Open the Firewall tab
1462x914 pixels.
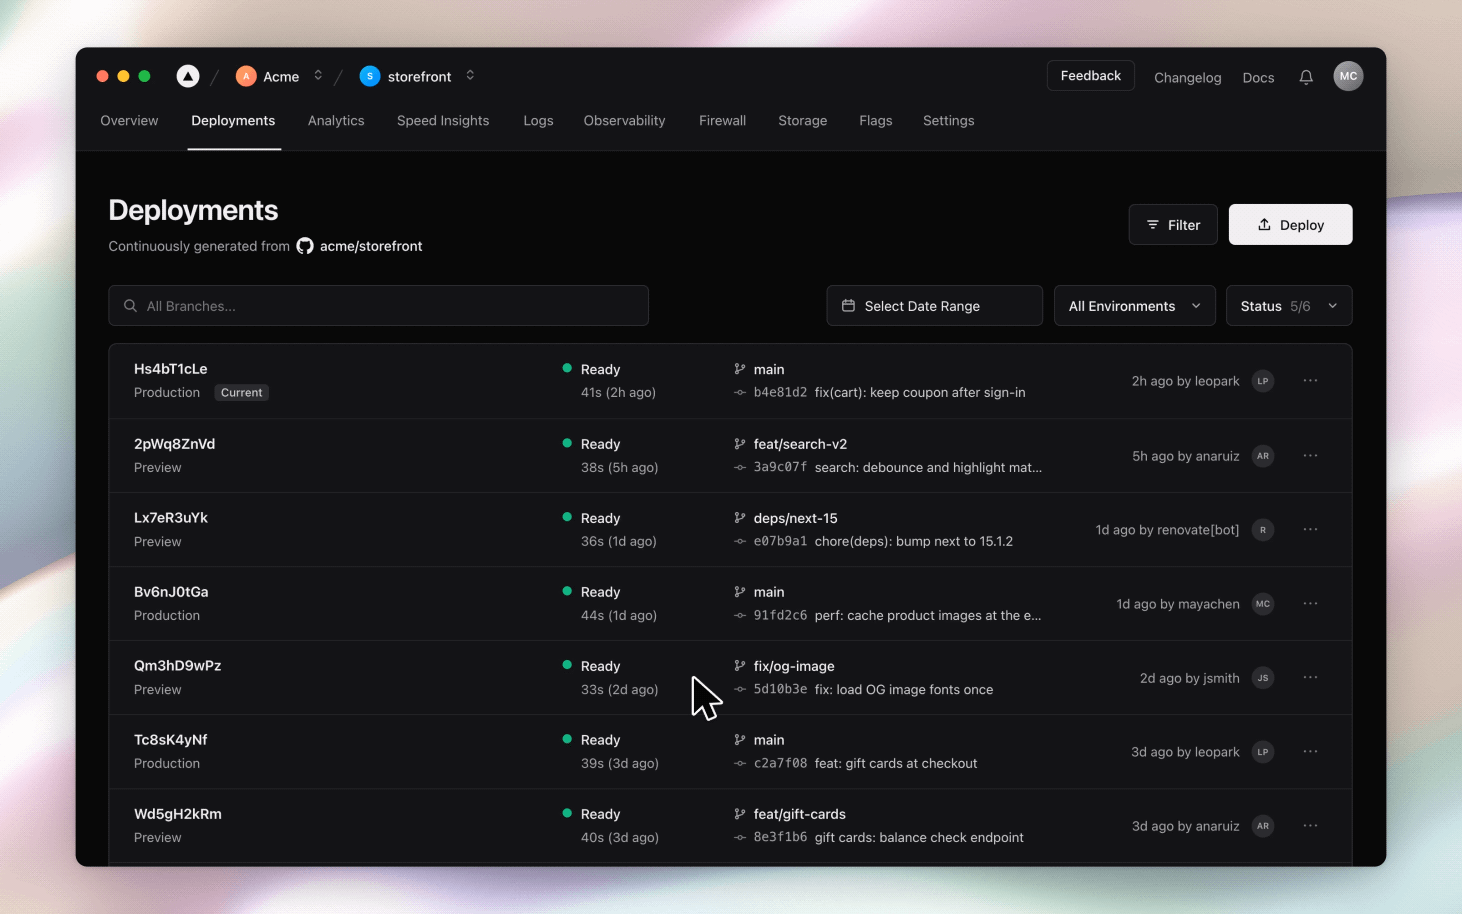pyautogui.click(x=722, y=121)
